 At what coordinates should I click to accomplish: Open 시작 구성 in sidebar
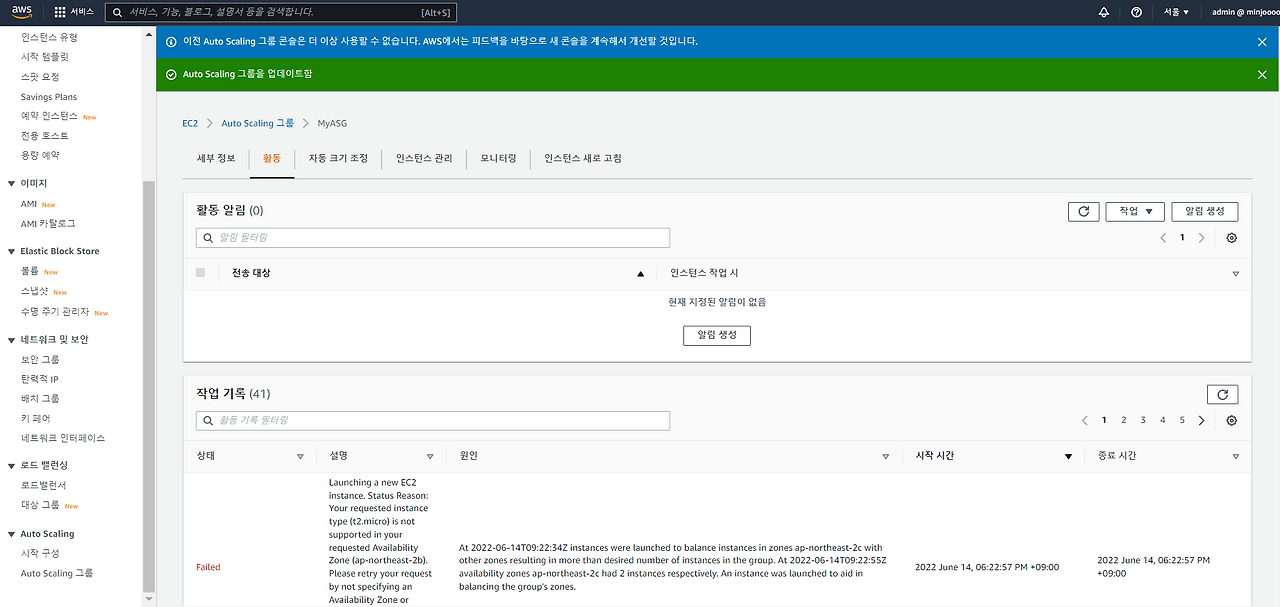click(40, 554)
